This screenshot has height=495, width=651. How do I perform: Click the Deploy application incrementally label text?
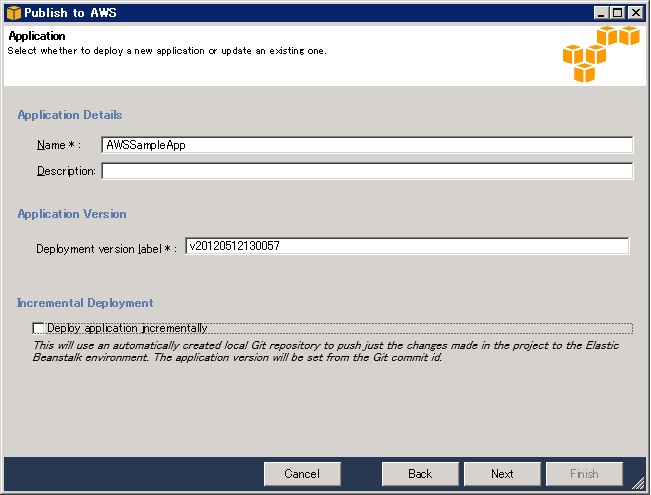point(127,328)
